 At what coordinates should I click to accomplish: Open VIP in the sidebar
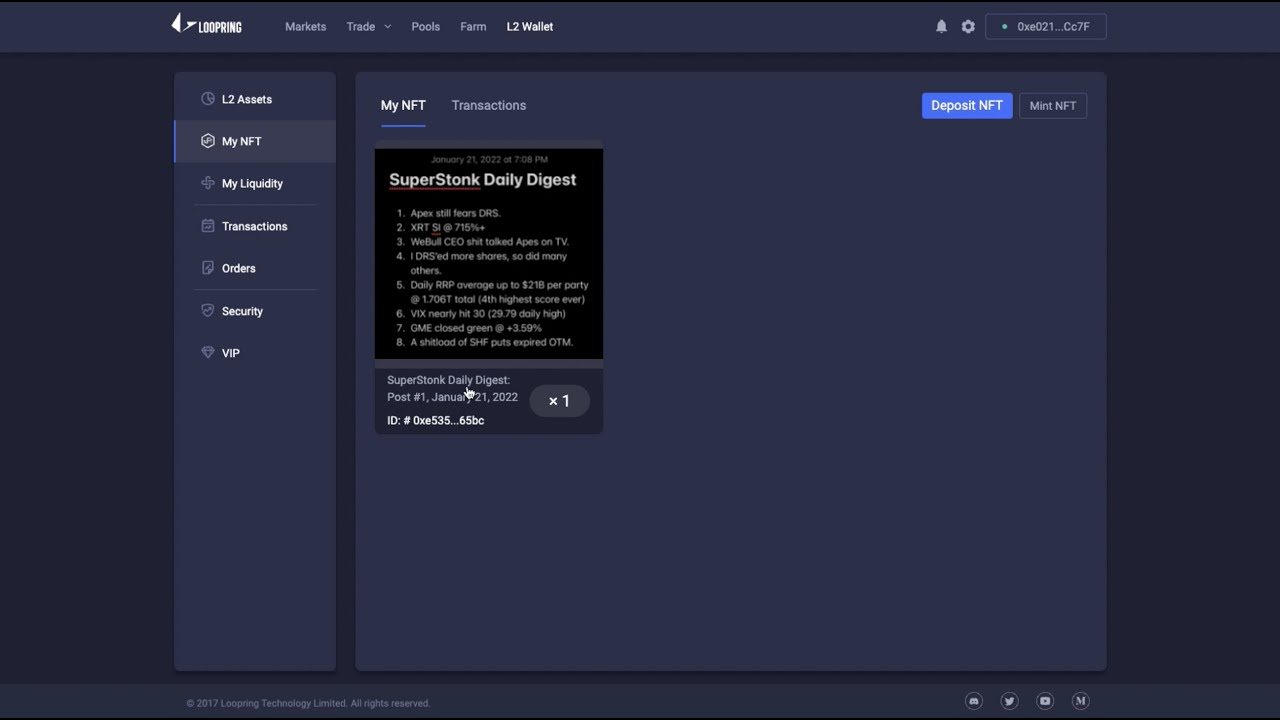point(255,353)
